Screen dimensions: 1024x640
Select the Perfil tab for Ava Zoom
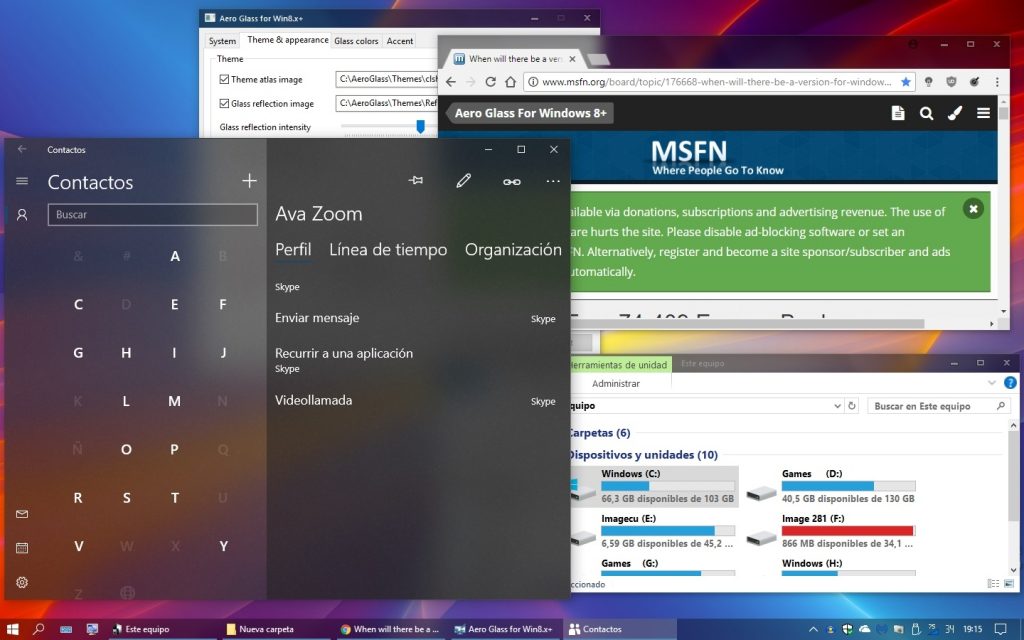click(293, 249)
